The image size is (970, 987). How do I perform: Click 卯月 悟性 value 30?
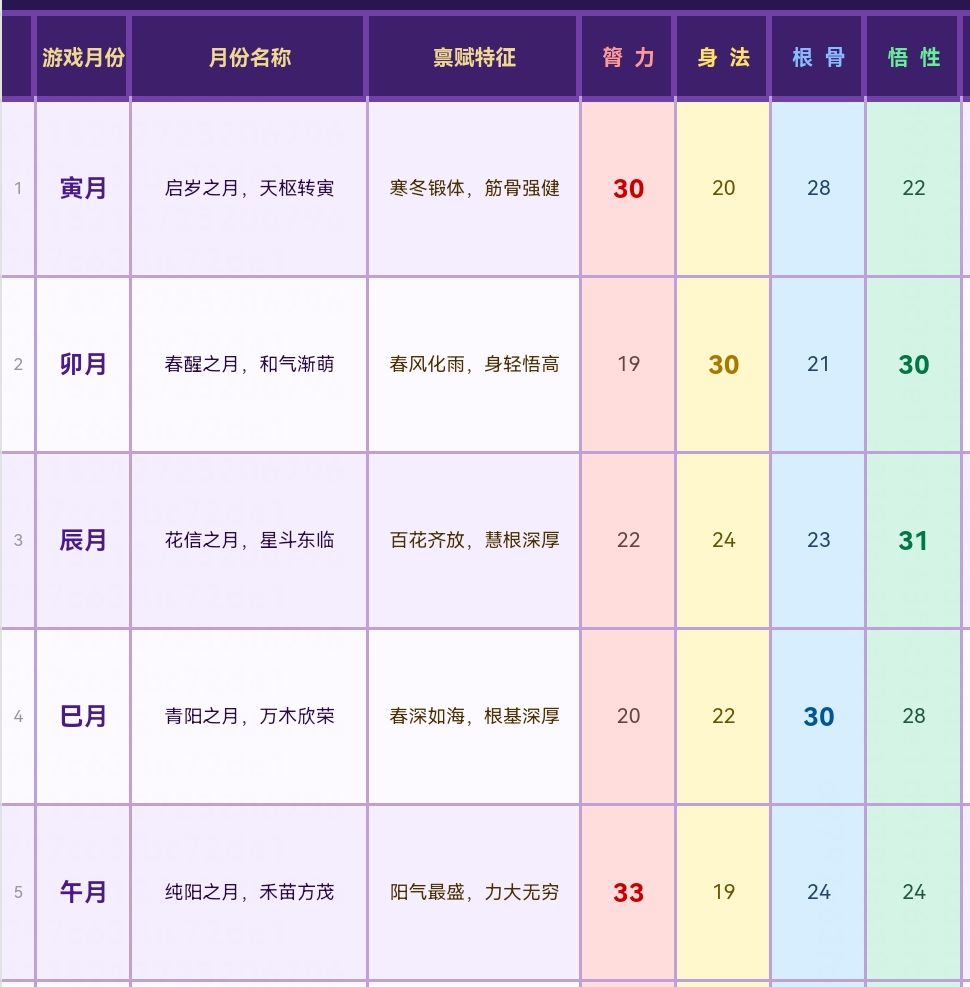(x=913, y=364)
